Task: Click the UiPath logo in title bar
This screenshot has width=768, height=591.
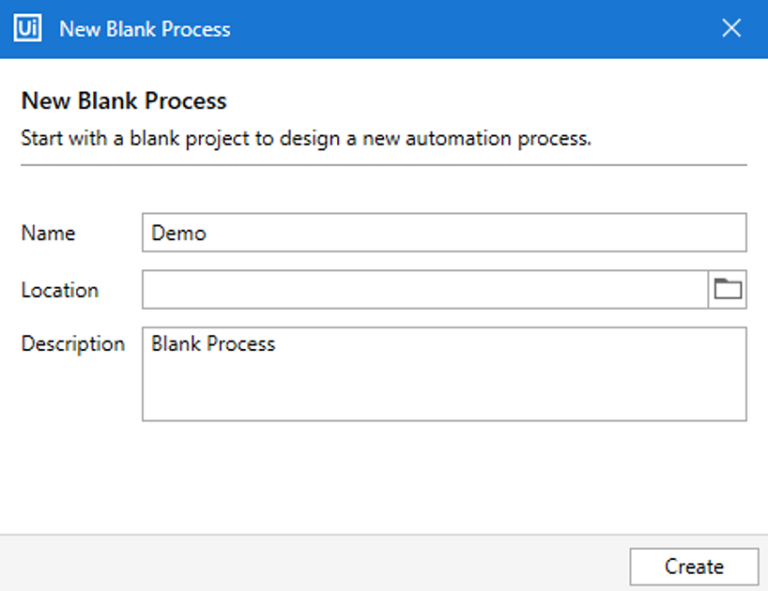Action: click(x=27, y=29)
